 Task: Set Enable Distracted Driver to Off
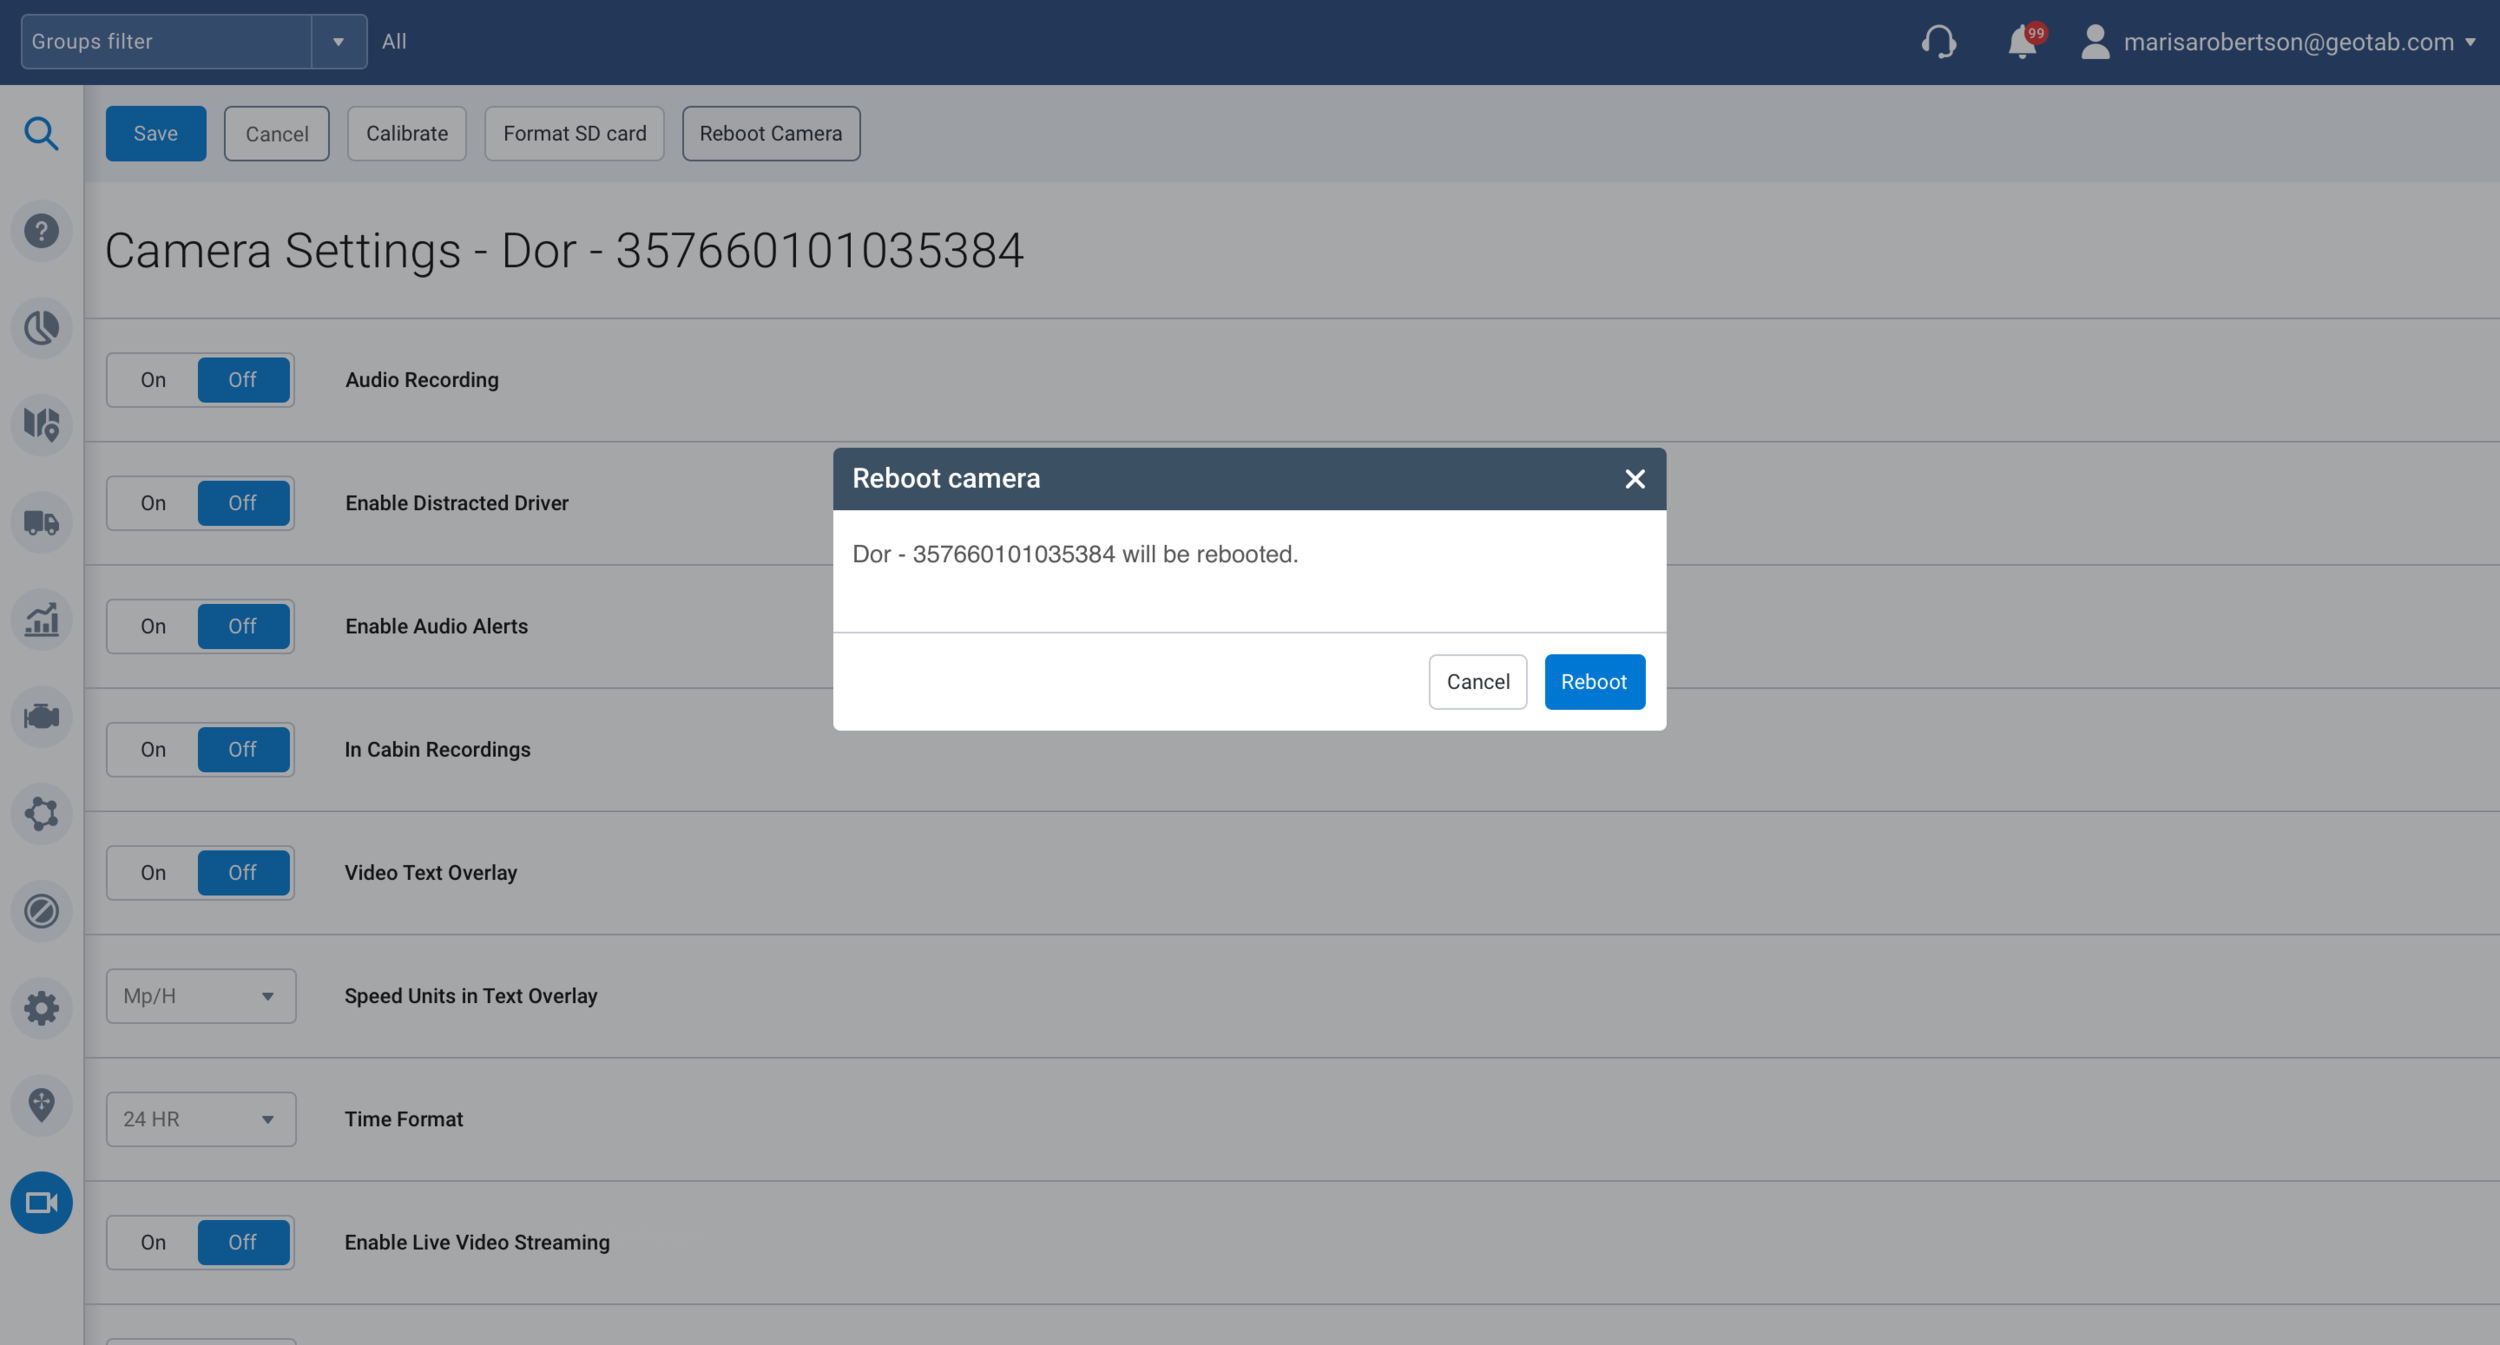click(243, 503)
